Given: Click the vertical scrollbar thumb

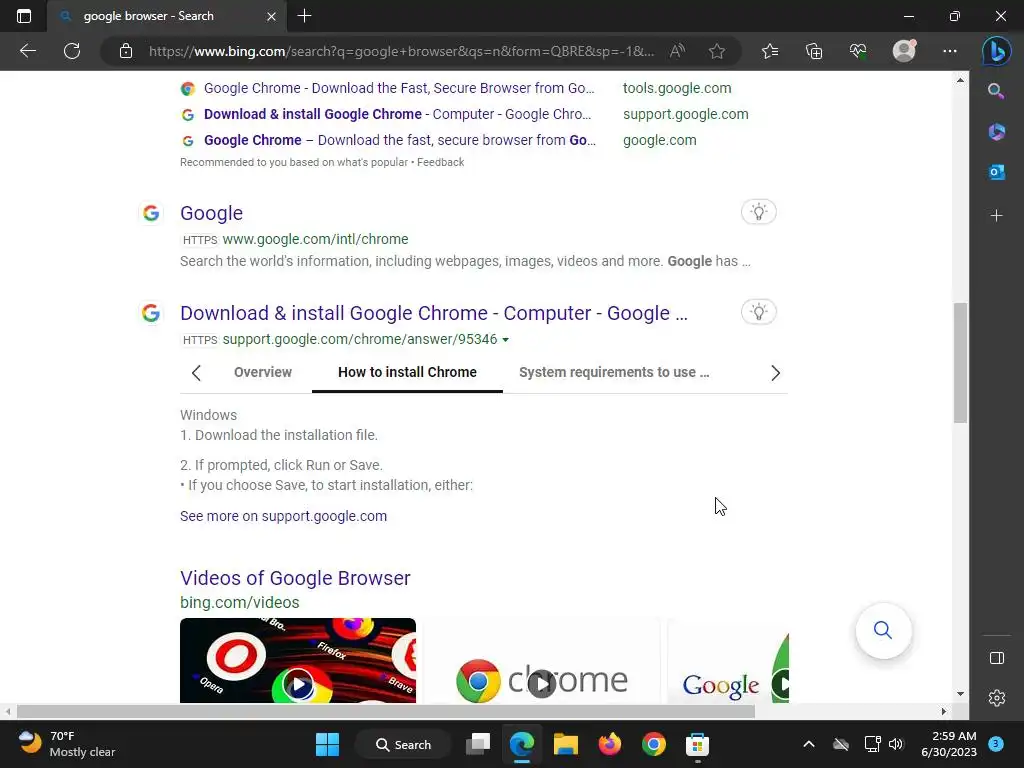Looking at the screenshot, I should (960, 363).
